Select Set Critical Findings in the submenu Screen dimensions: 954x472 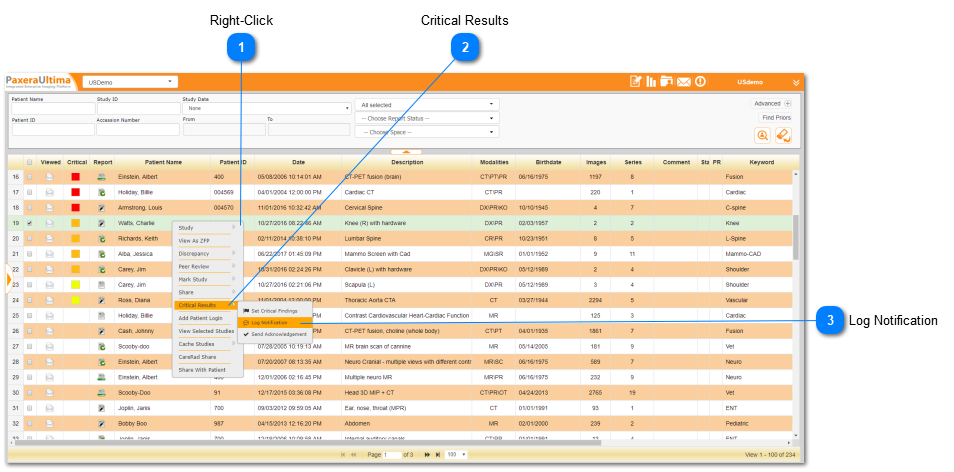click(x=275, y=311)
